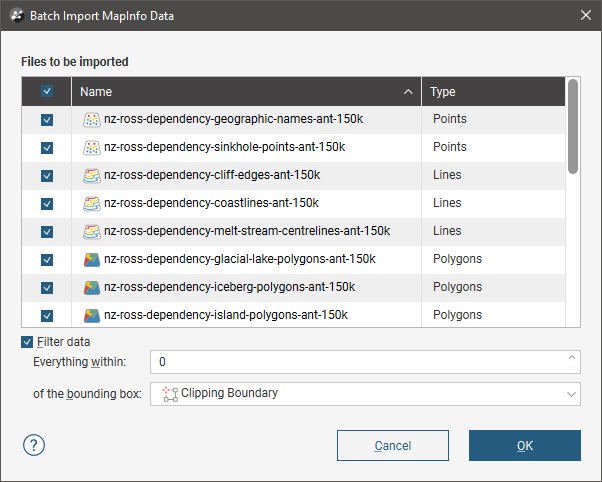Click the lines icon beside cliff-edges file
The width and height of the screenshot is (602, 482).
click(92, 175)
